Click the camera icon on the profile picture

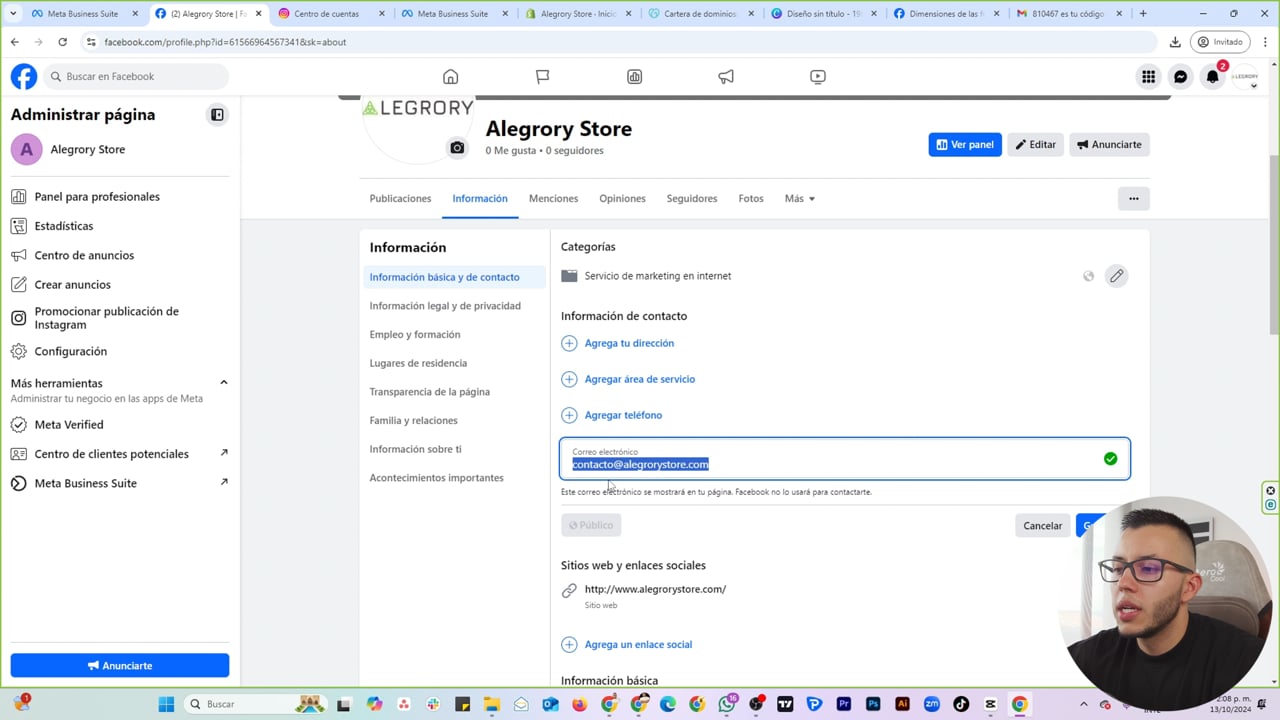[457, 147]
